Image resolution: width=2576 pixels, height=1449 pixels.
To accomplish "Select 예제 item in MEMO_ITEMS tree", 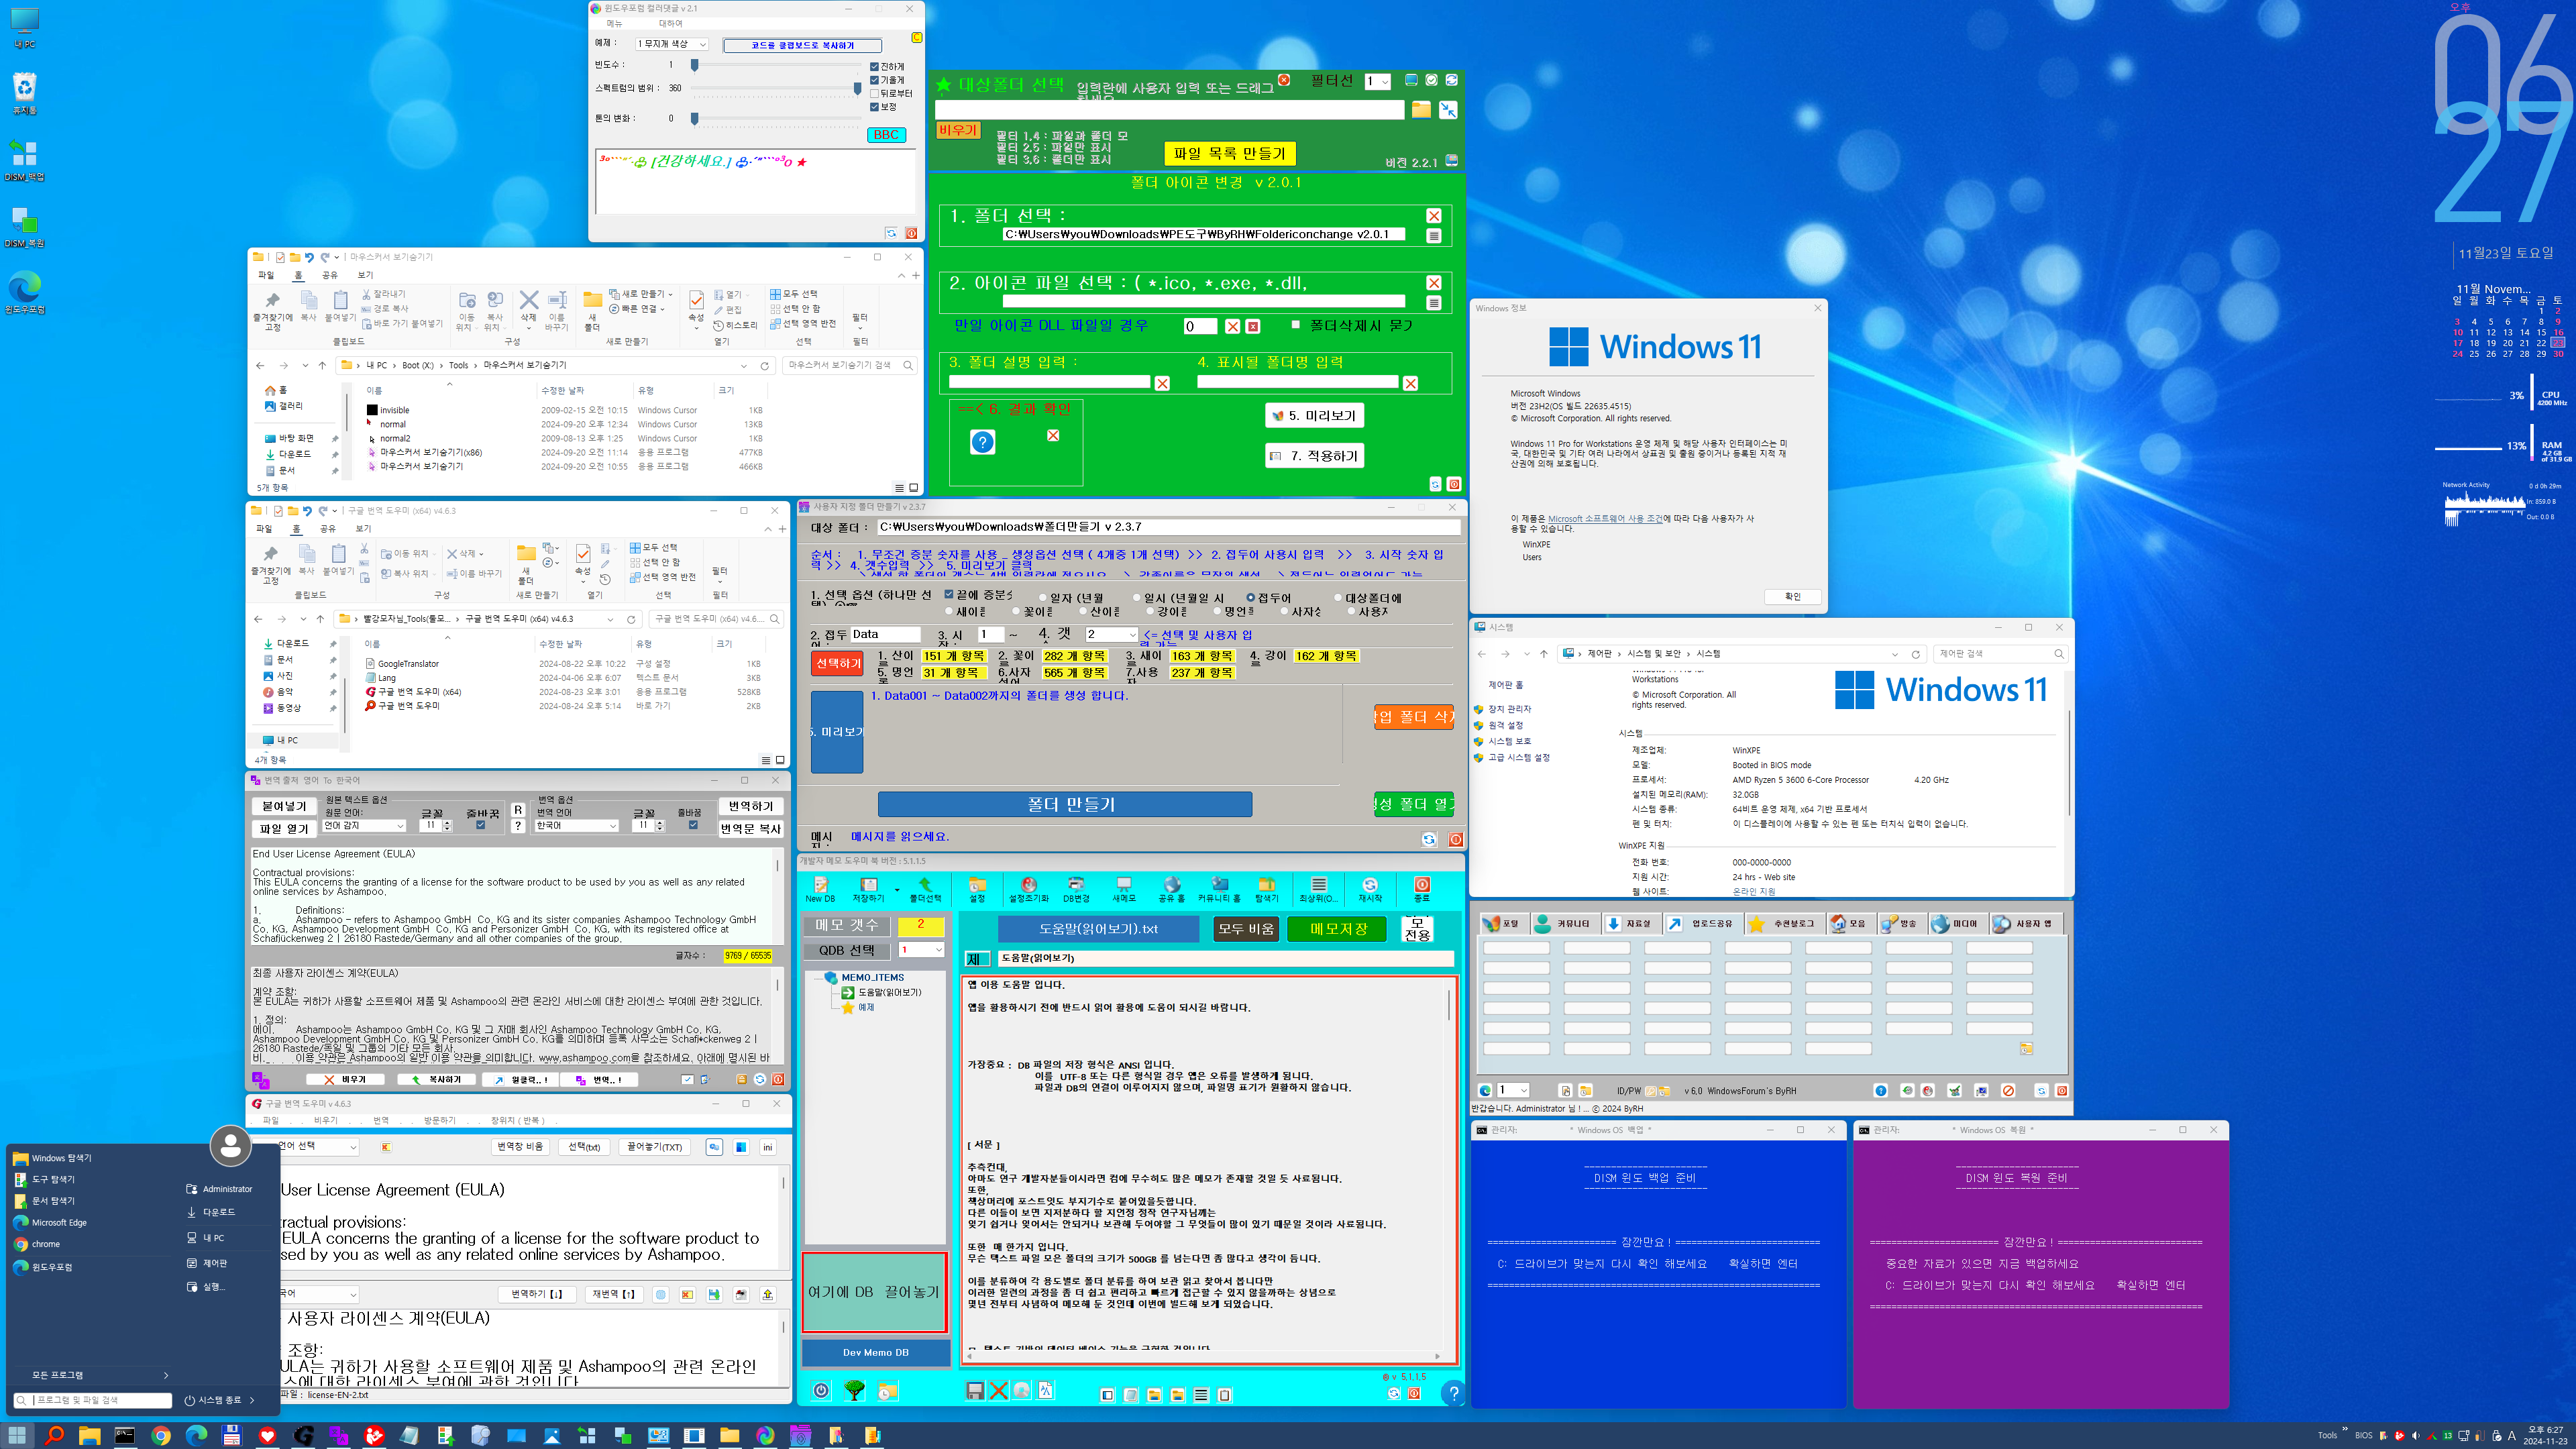I will point(866,1007).
